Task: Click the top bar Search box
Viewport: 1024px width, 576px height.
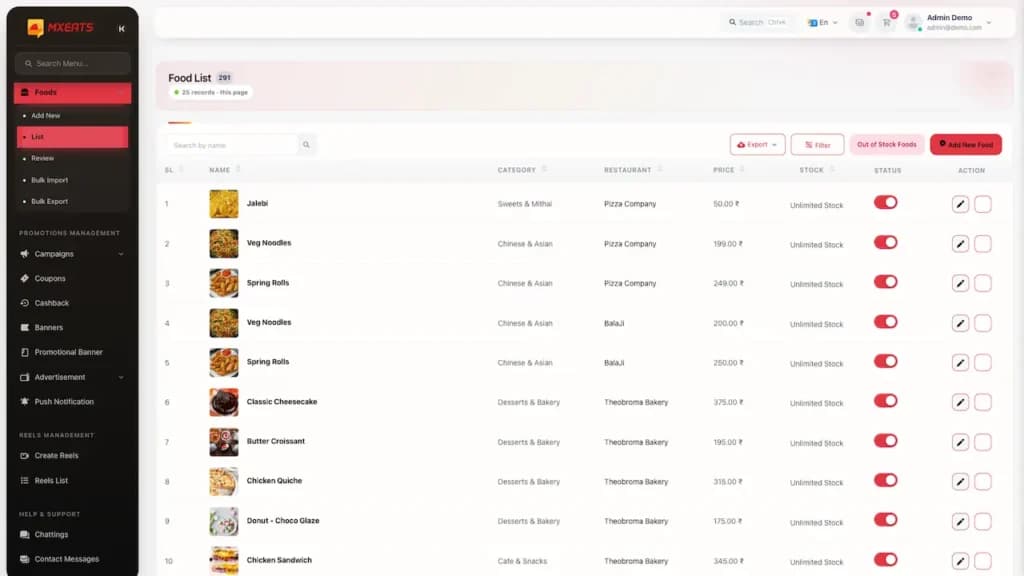Action: (x=760, y=22)
